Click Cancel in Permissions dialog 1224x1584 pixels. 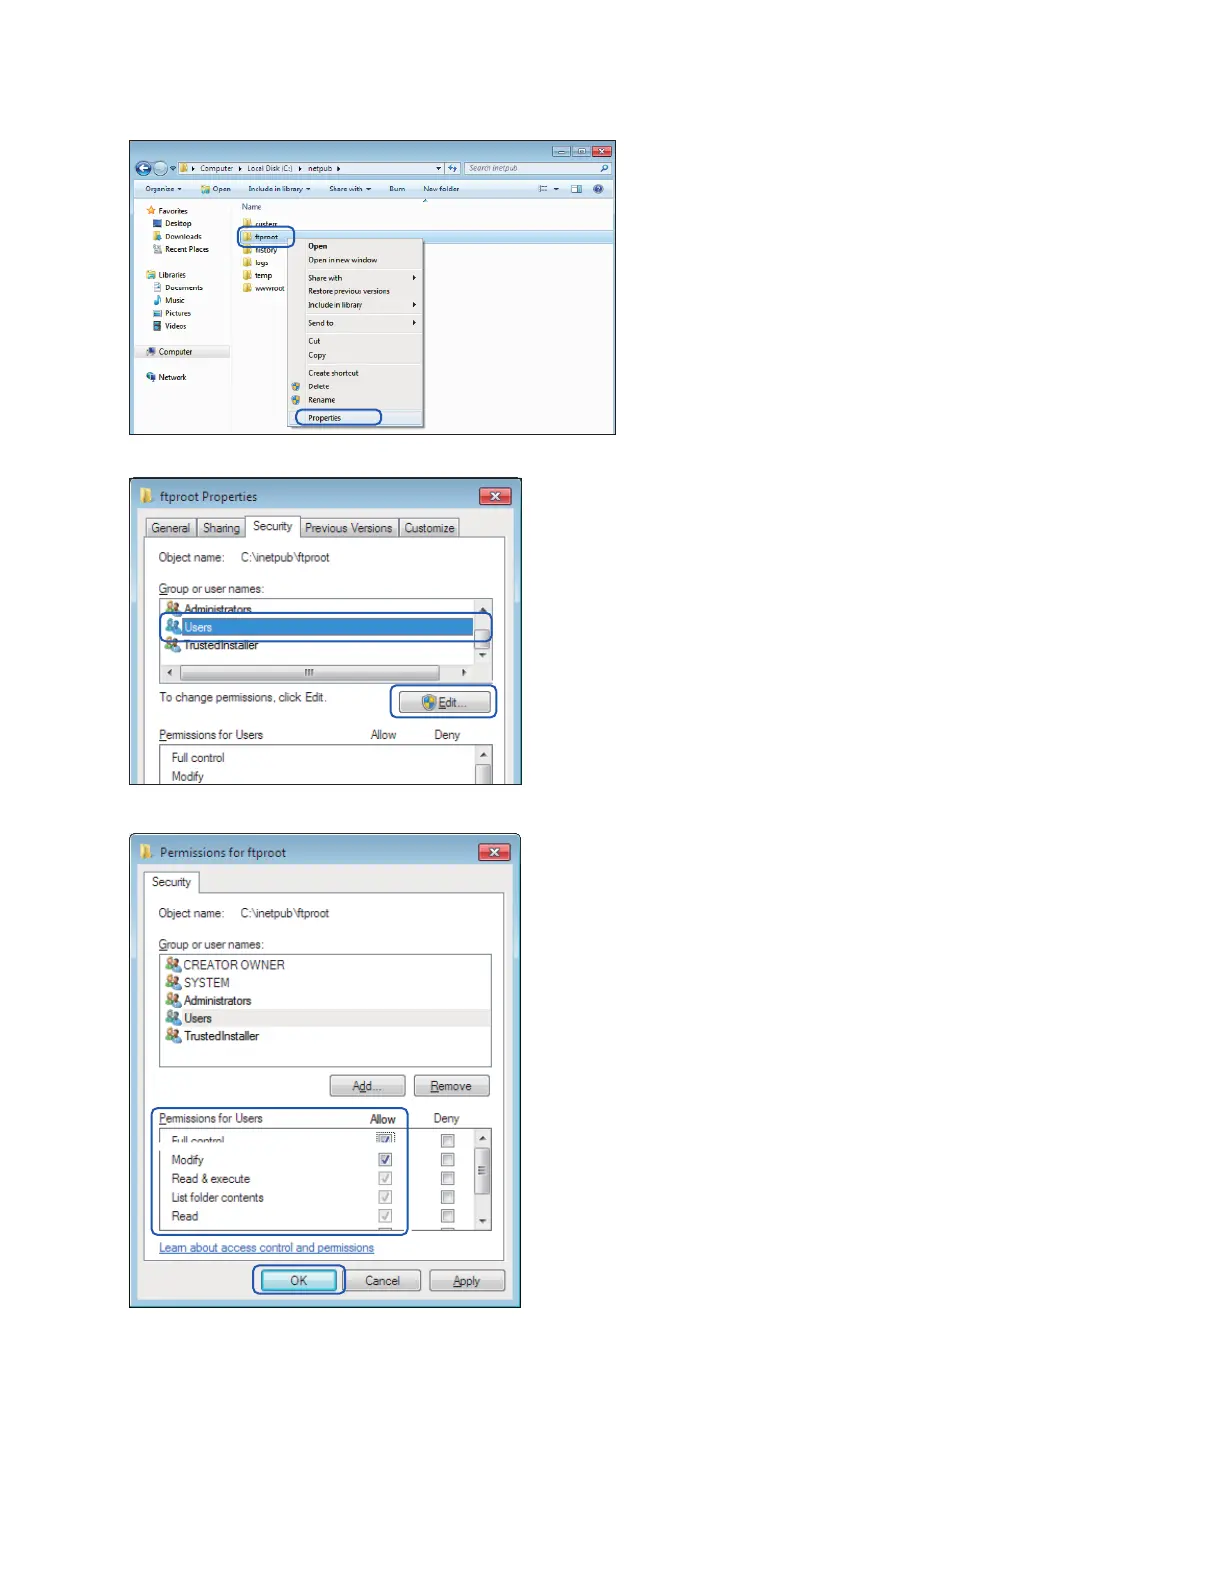(382, 1281)
